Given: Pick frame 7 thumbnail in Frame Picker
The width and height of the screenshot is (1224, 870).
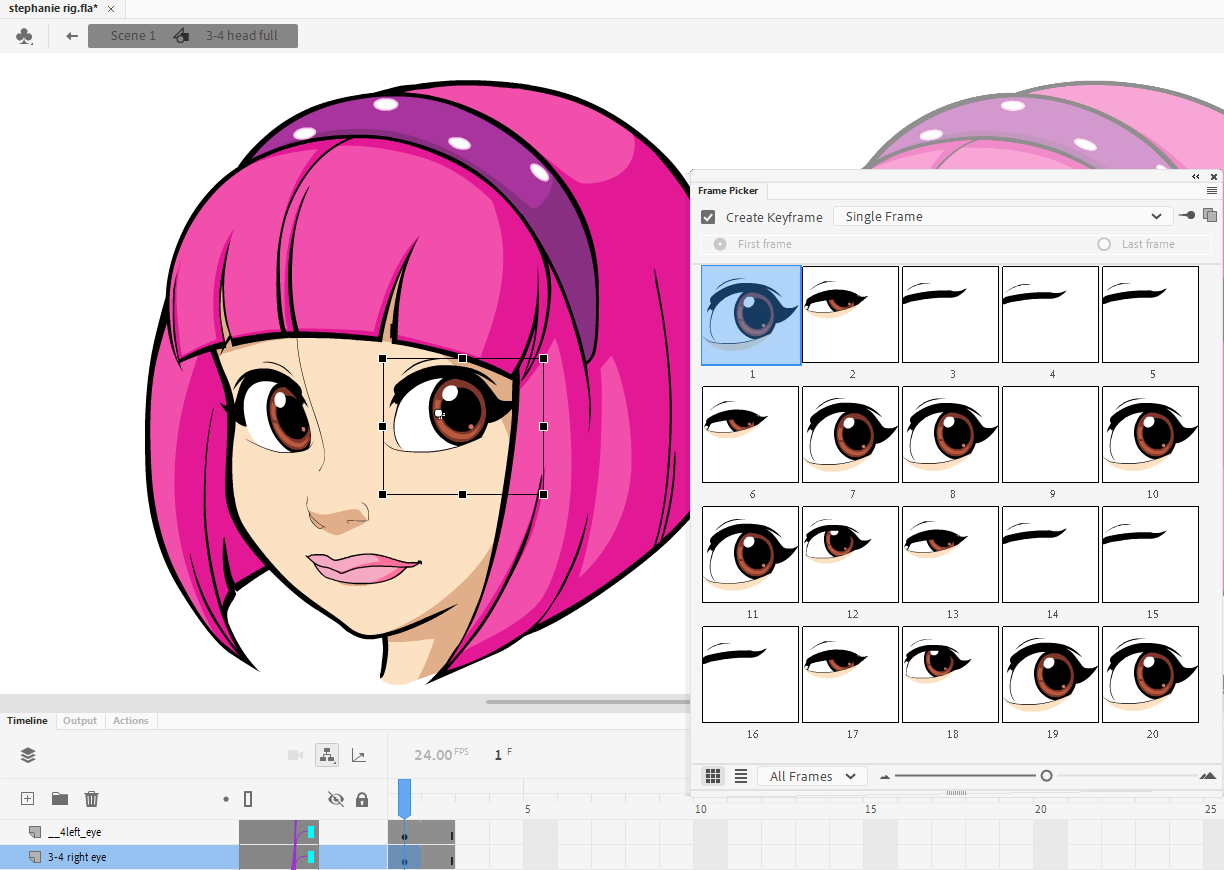Looking at the screenshot, I should click(x=850, y=434).
